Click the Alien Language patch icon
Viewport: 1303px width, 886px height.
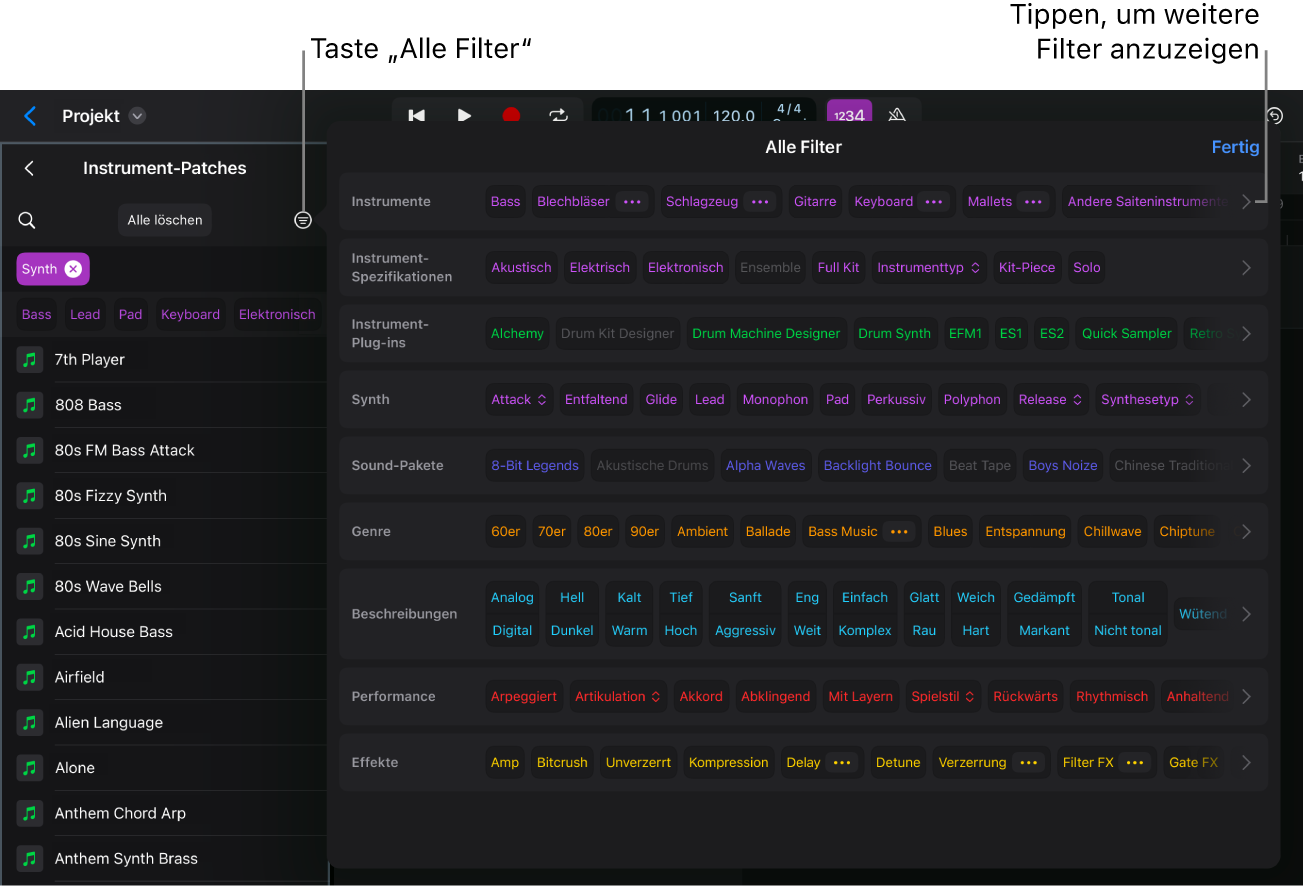pos(30,722)
